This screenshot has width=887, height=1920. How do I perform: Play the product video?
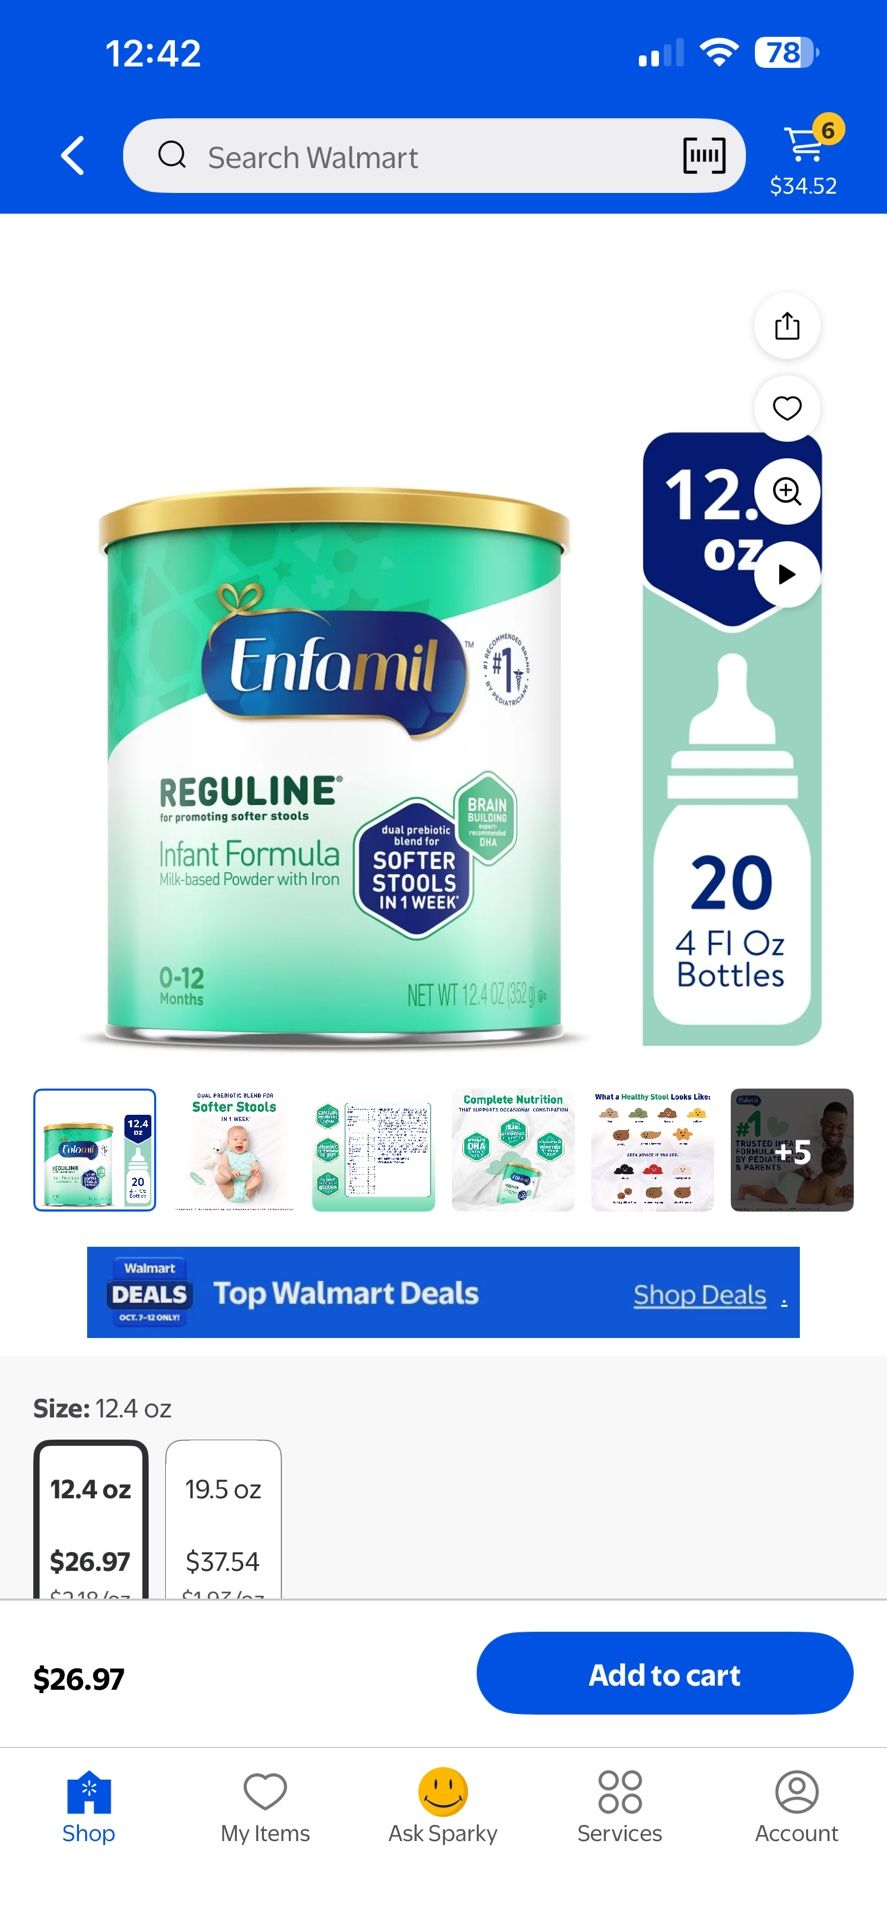(787, 574)
